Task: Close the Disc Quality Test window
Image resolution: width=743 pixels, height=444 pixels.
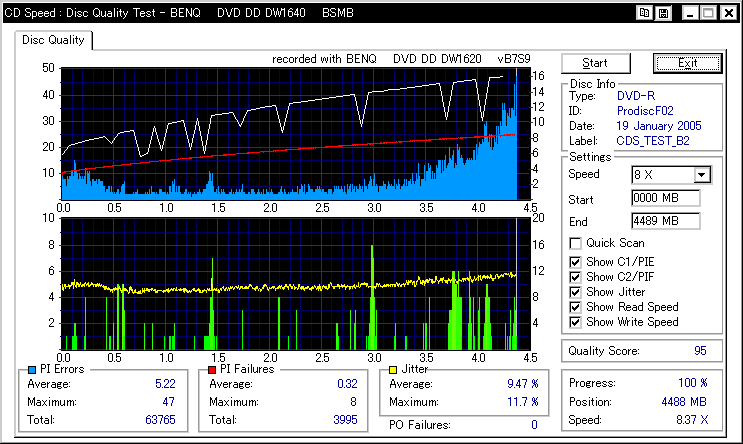Action: point(729,13)
